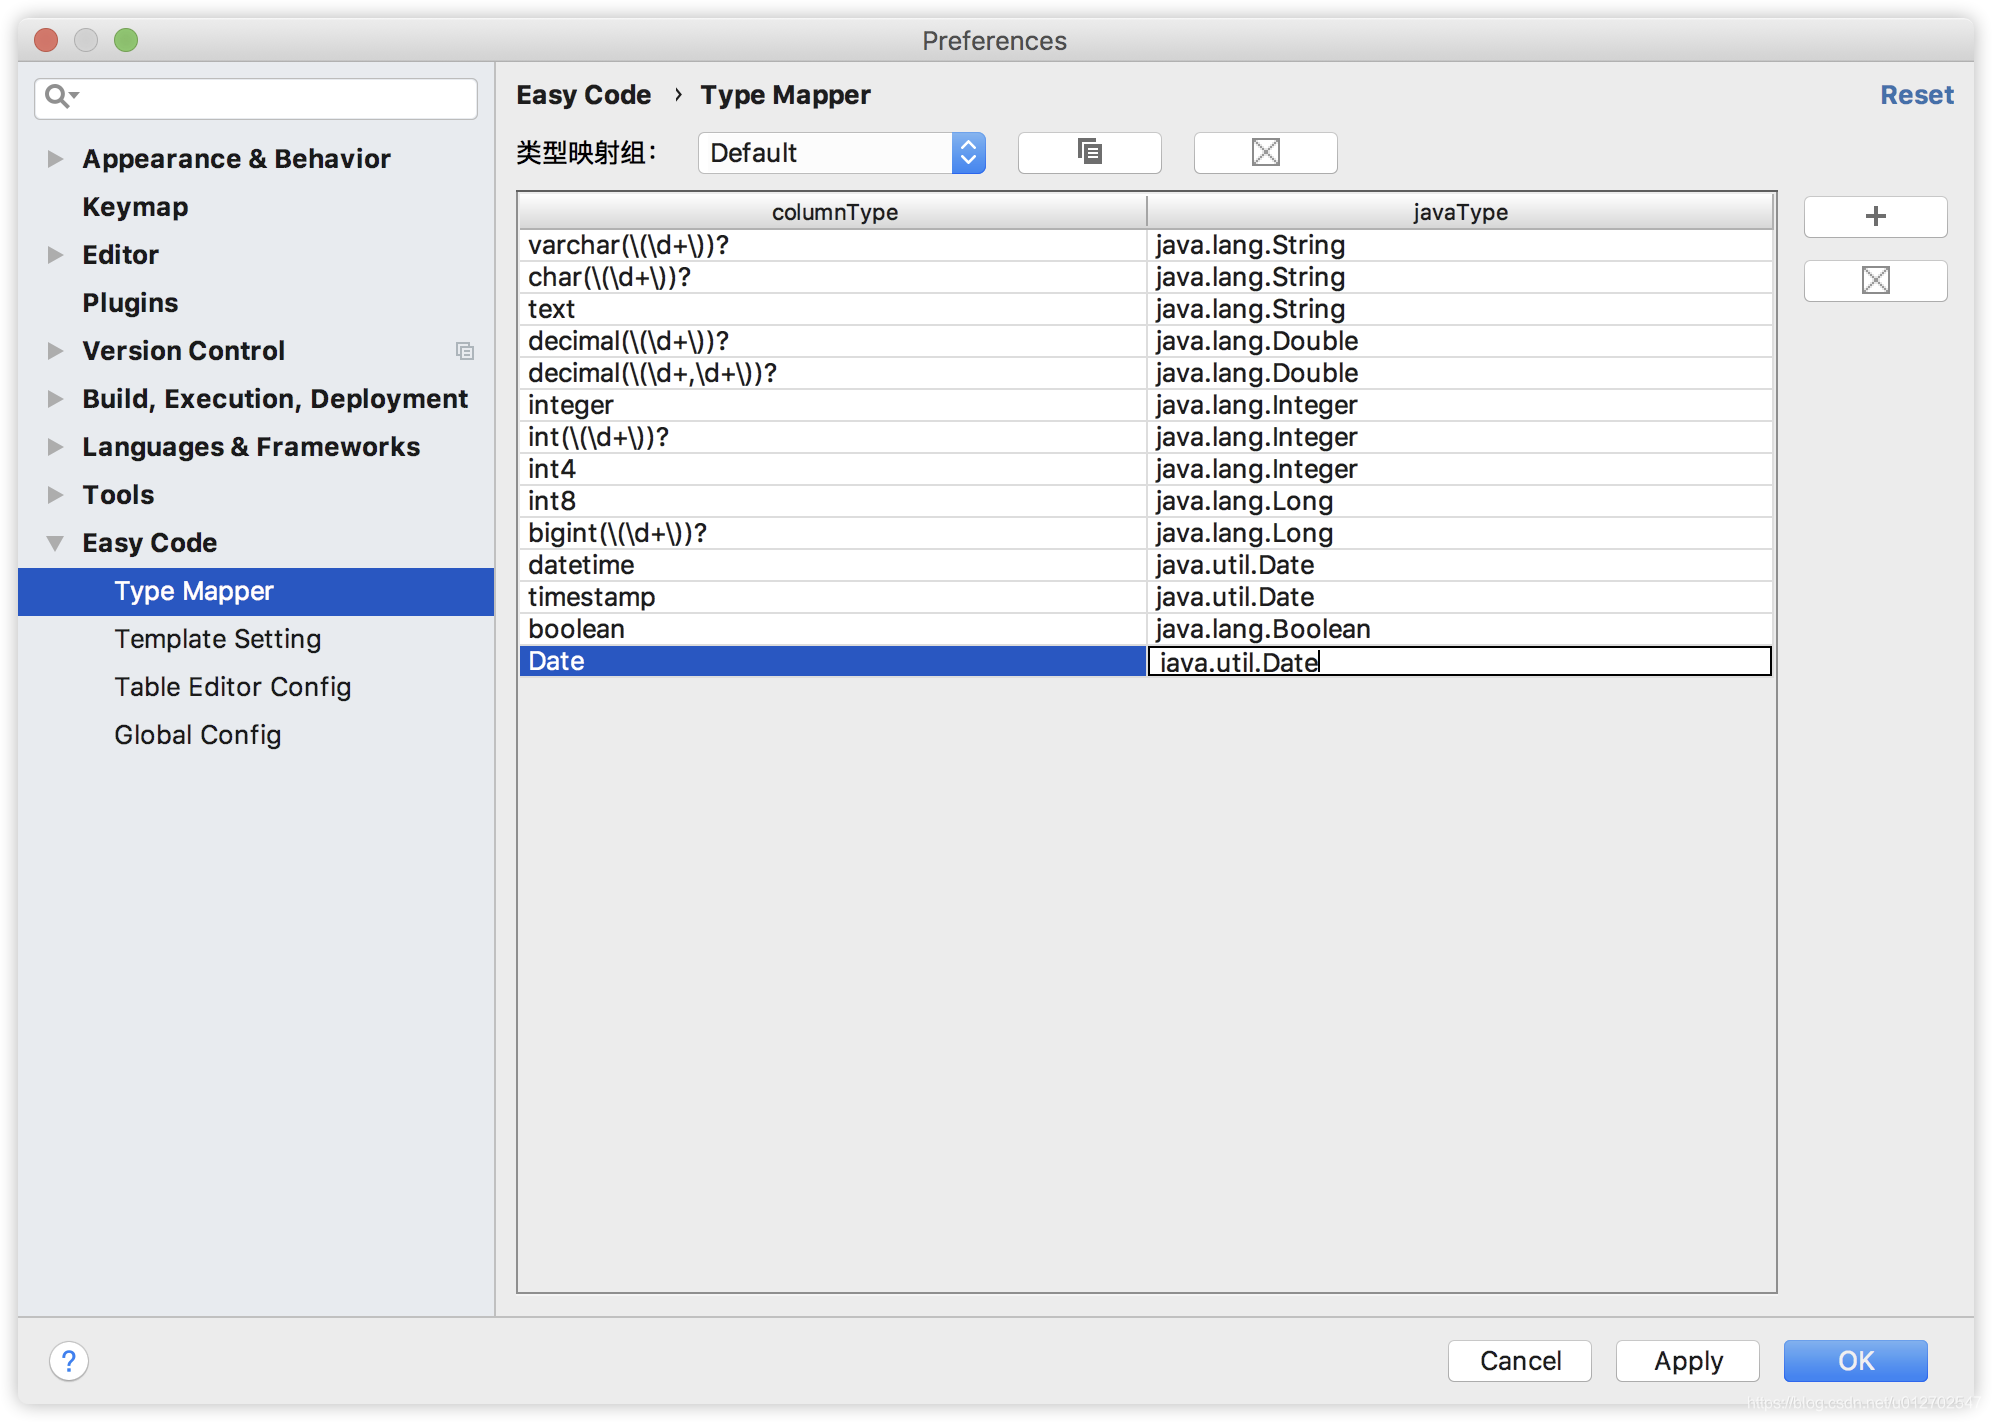Click the add row icon to add mapping
This screenshot has height=1422, width=1992.
click(1878, 215)
